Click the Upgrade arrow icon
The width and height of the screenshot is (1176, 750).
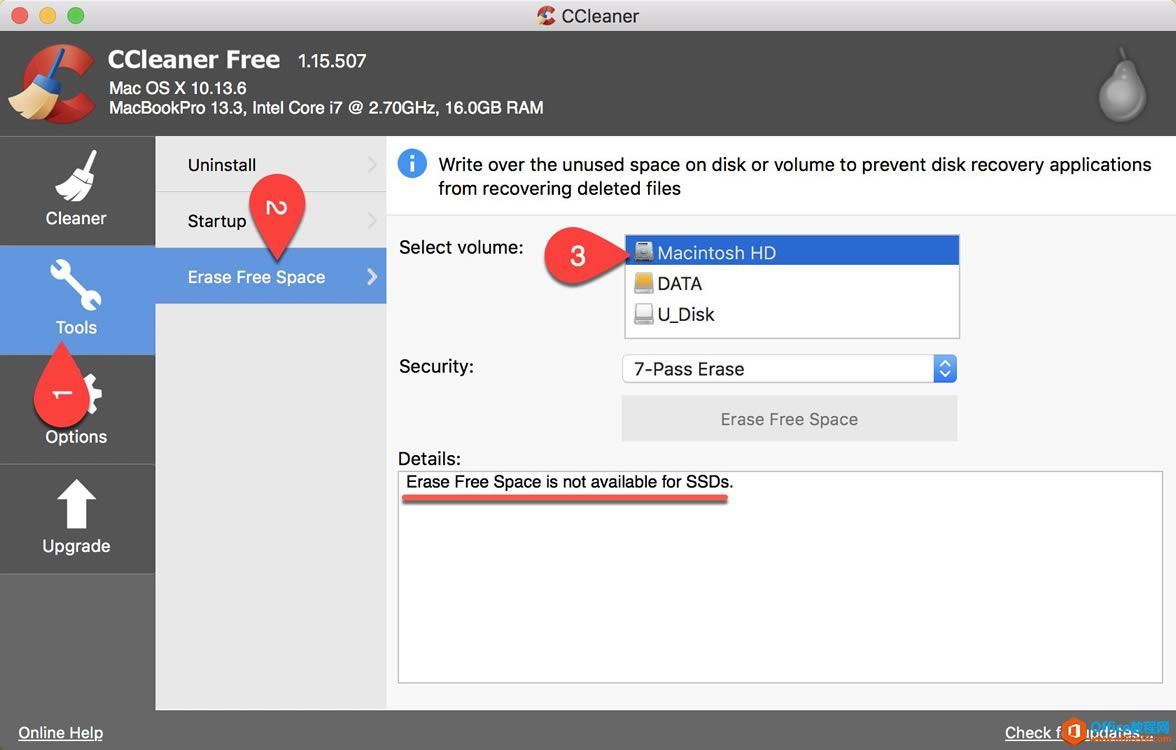pos(76,504)
